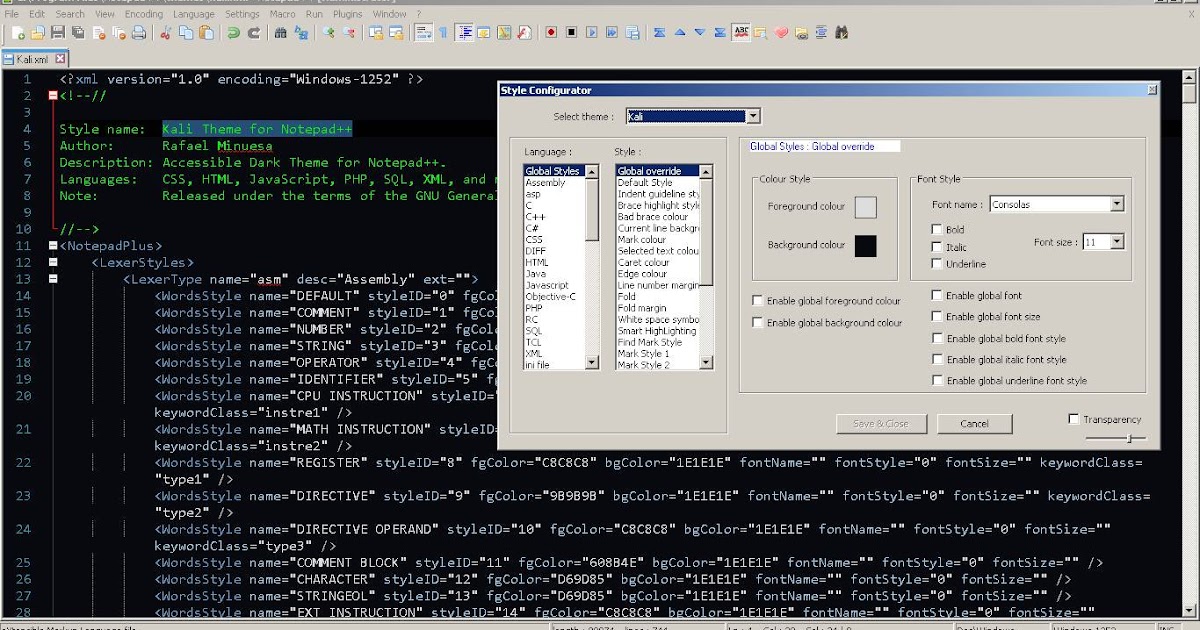Viewport: 1200px width, 630px height.
Task: Click the Save & Close button
Action: pyautogui.click(x=880, y=423)
